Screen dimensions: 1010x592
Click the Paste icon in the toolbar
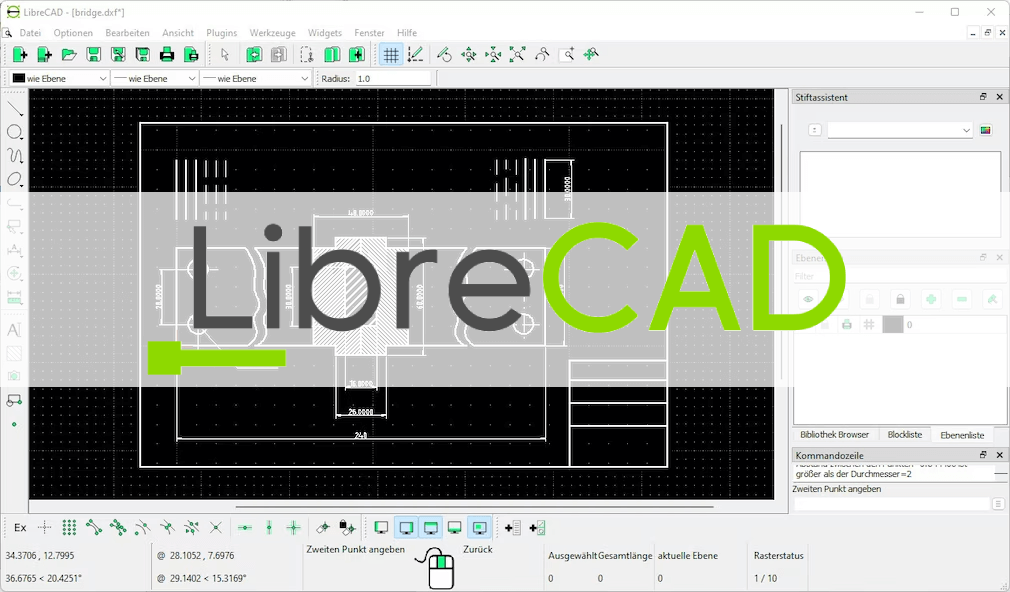pos(356,55)
